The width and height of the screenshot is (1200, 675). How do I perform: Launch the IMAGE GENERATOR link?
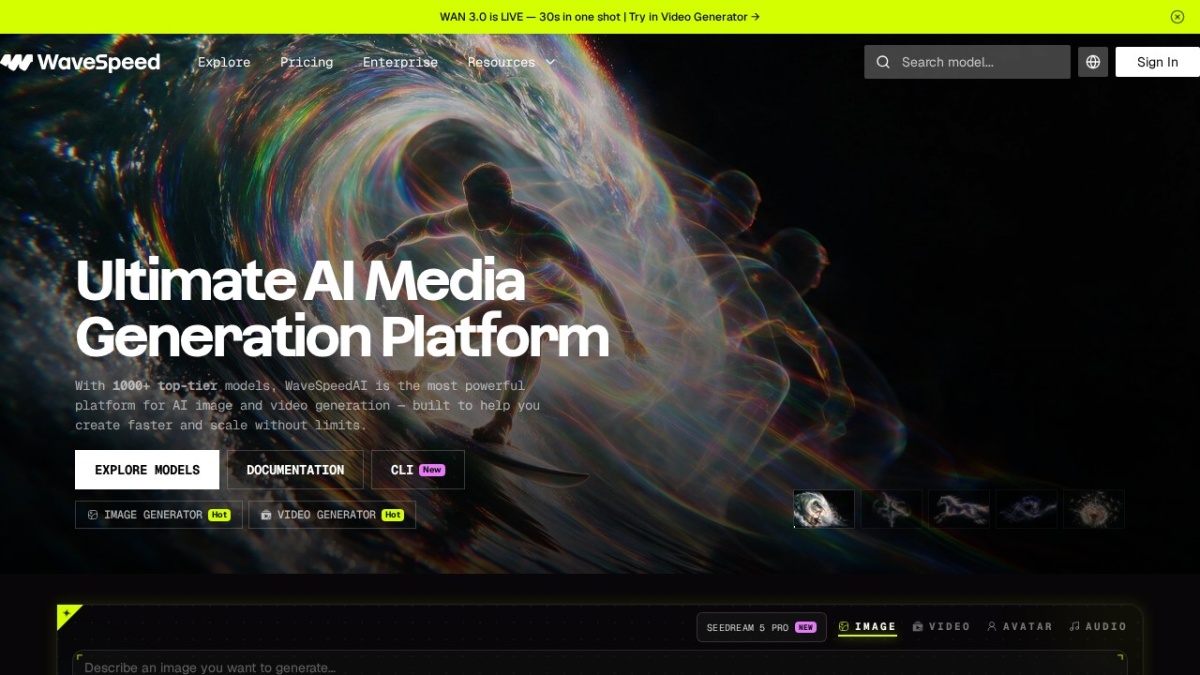pyautogui.click(x=159, y=515)
